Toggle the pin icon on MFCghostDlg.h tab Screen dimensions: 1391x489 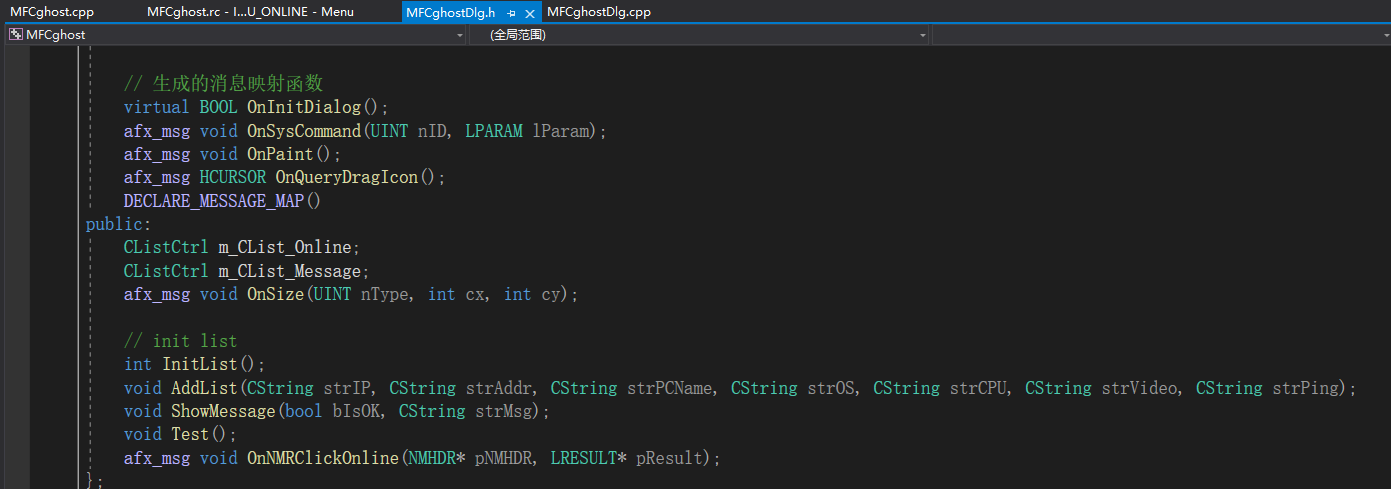click(x=511, y=13)
